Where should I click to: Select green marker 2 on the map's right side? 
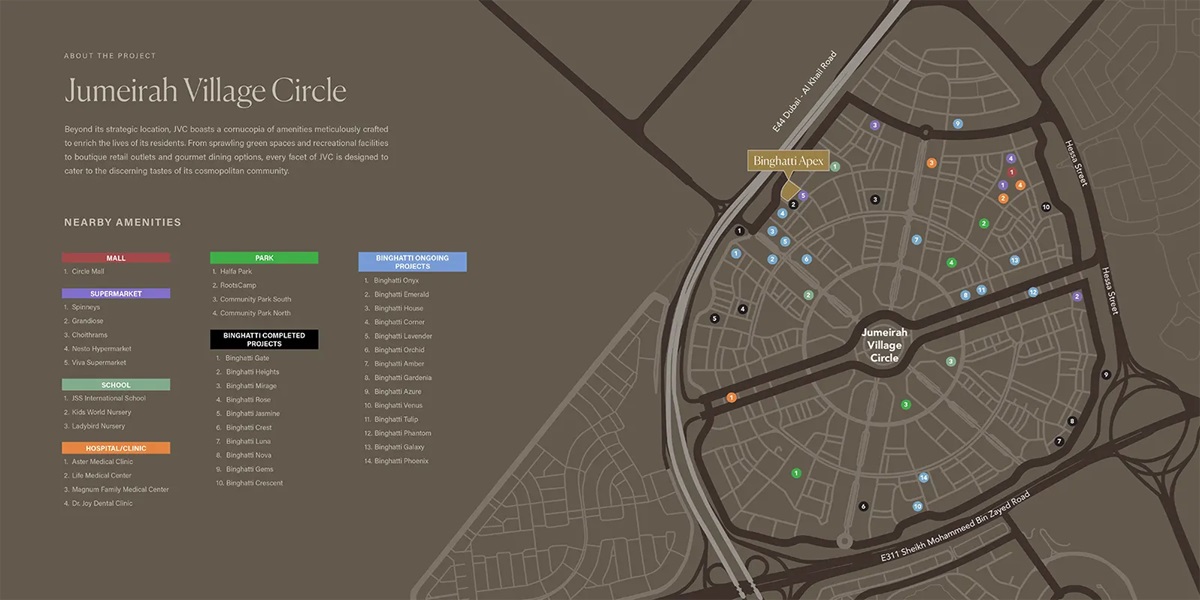[x=984, y=222]
